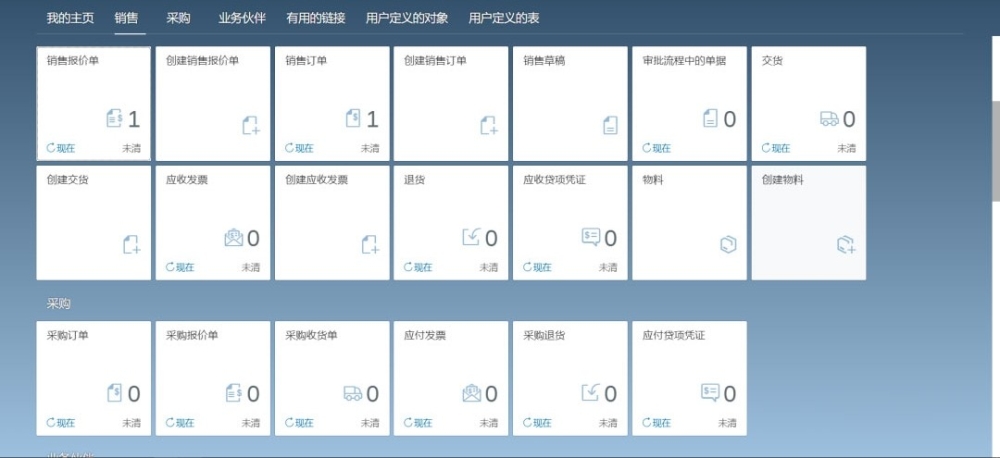Click the 创建物料 add cube icon
The width and height of the screenshot is (1000, 458).
[846, 244]
